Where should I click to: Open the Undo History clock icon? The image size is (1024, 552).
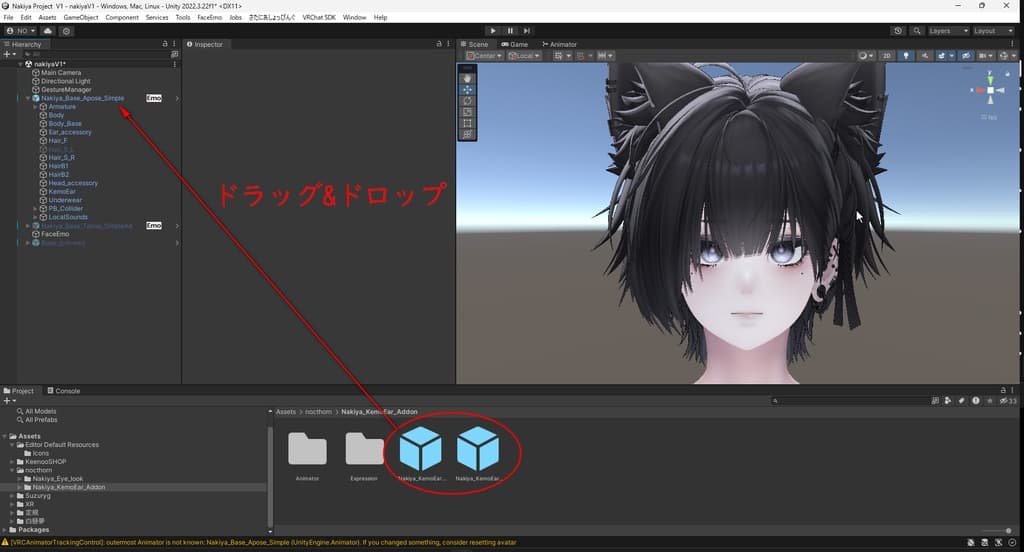(898, 31)
